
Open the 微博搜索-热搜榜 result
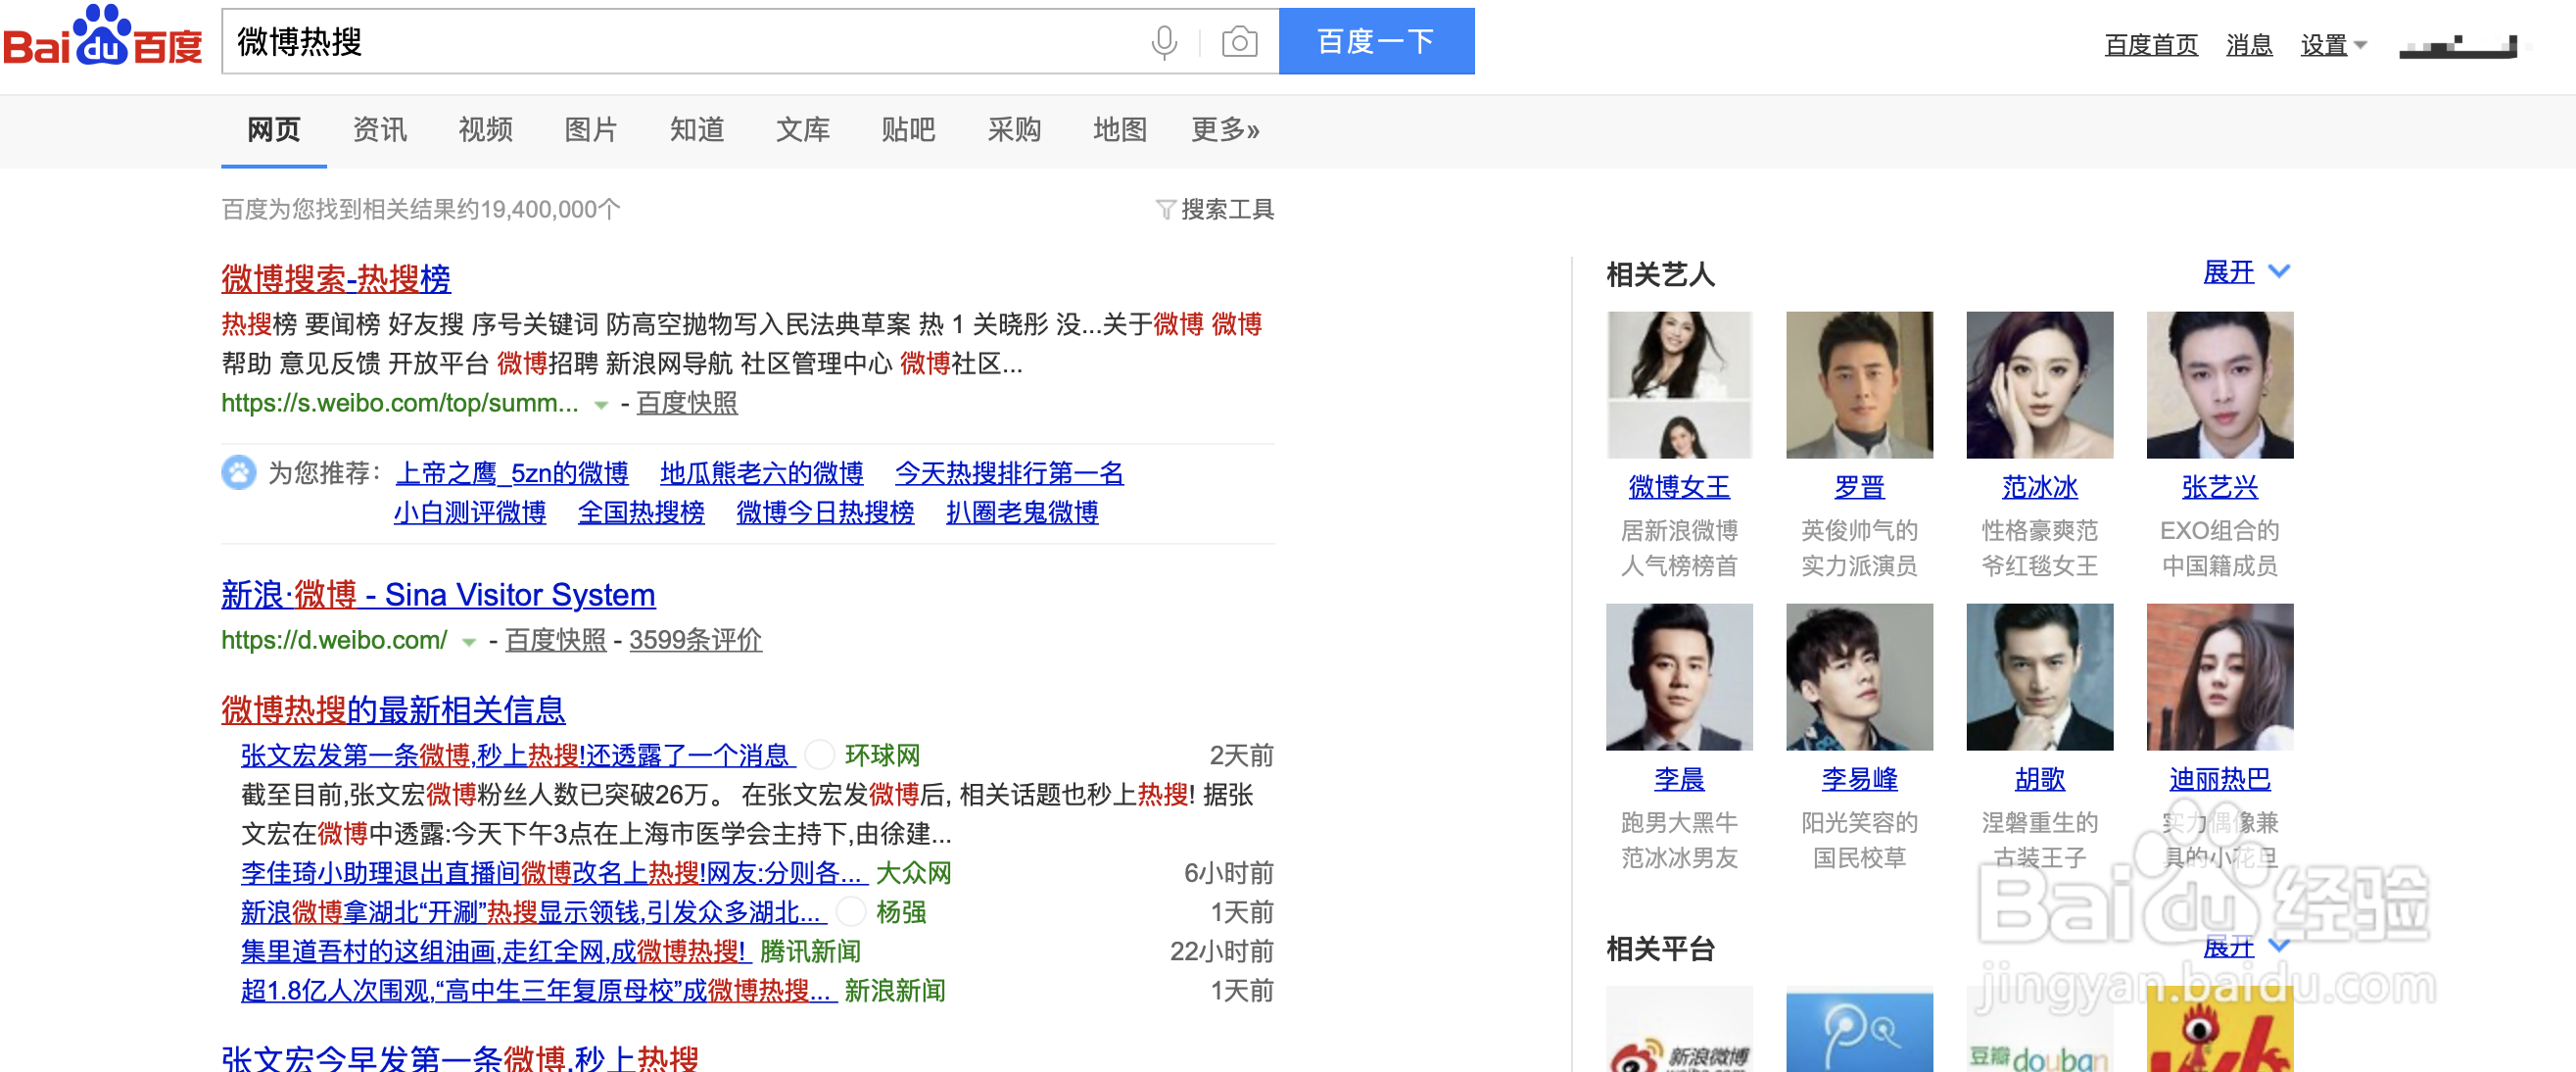click(x=336, y=278)
